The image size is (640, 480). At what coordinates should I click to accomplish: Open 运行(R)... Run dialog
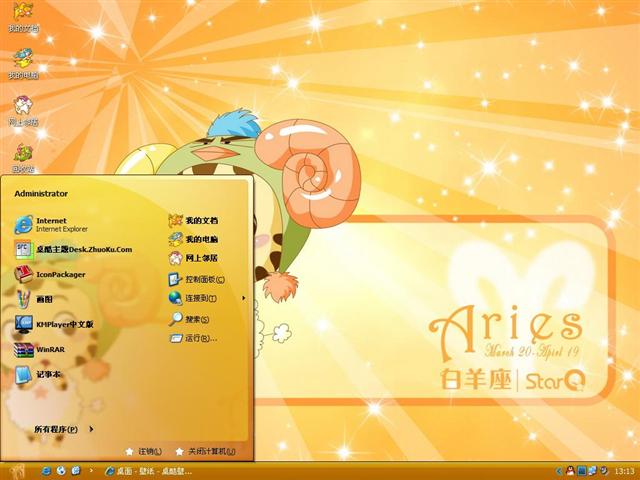click(199, 338)
